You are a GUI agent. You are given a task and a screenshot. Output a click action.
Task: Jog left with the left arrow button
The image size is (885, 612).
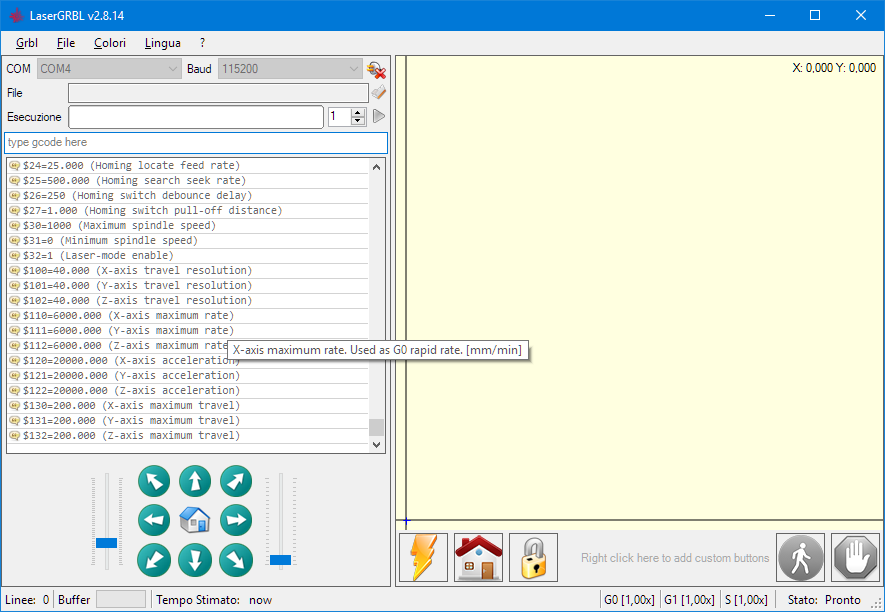click(154, 520)
